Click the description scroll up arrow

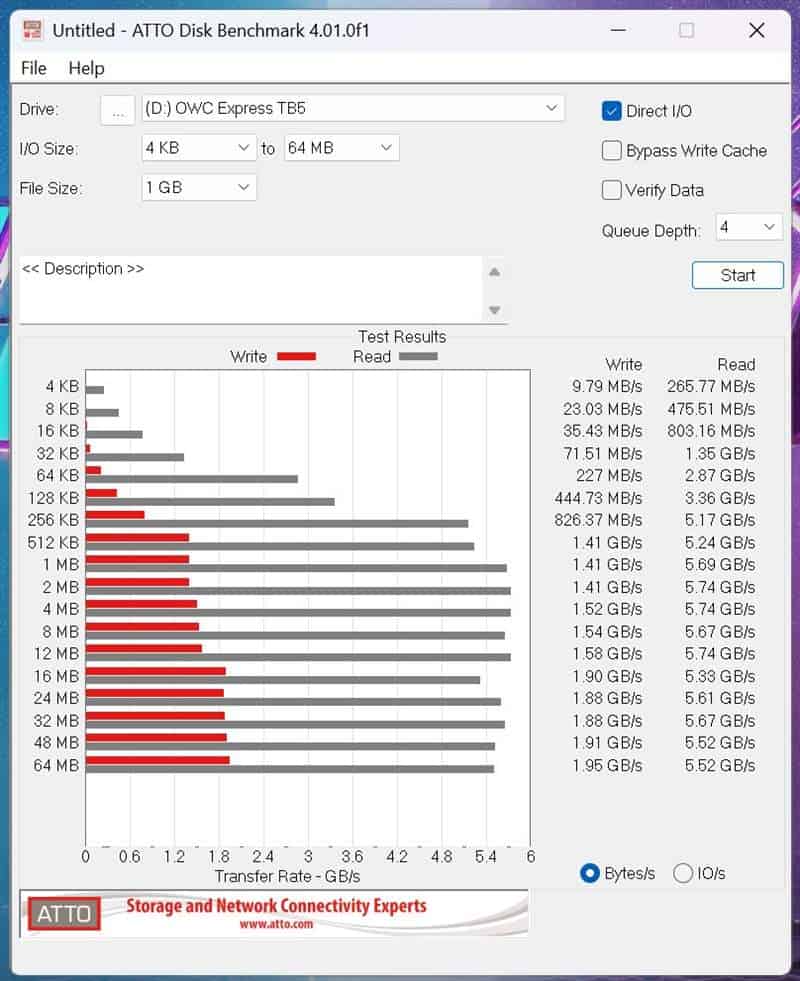[x=494, y=272]
